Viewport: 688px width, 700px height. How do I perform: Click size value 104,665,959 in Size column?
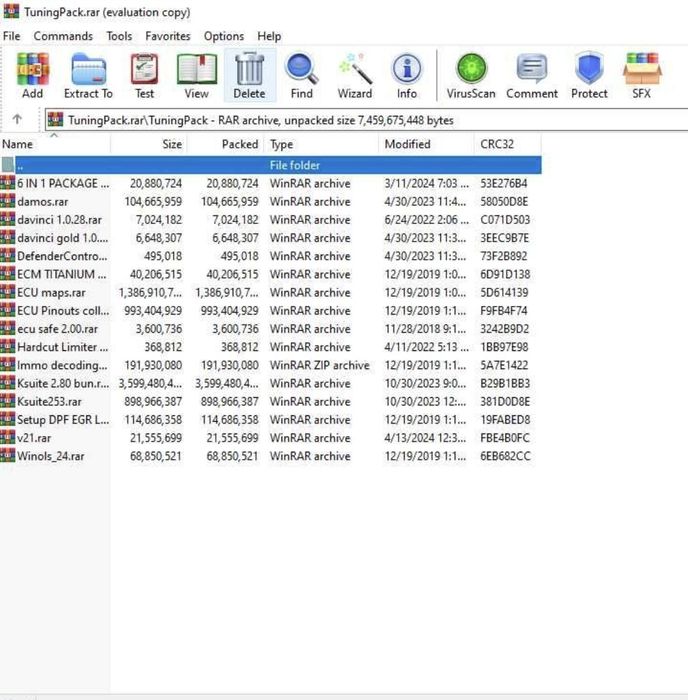point(153,202)
